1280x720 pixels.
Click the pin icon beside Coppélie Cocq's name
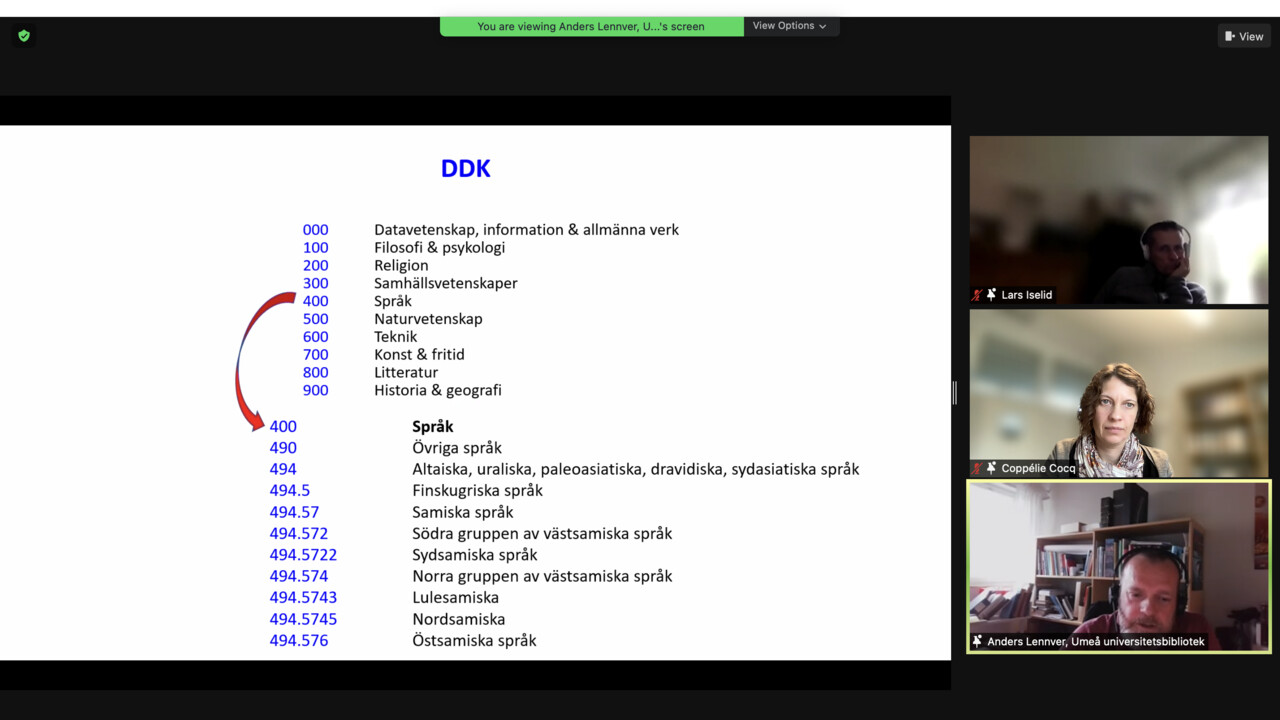(990, 467)
